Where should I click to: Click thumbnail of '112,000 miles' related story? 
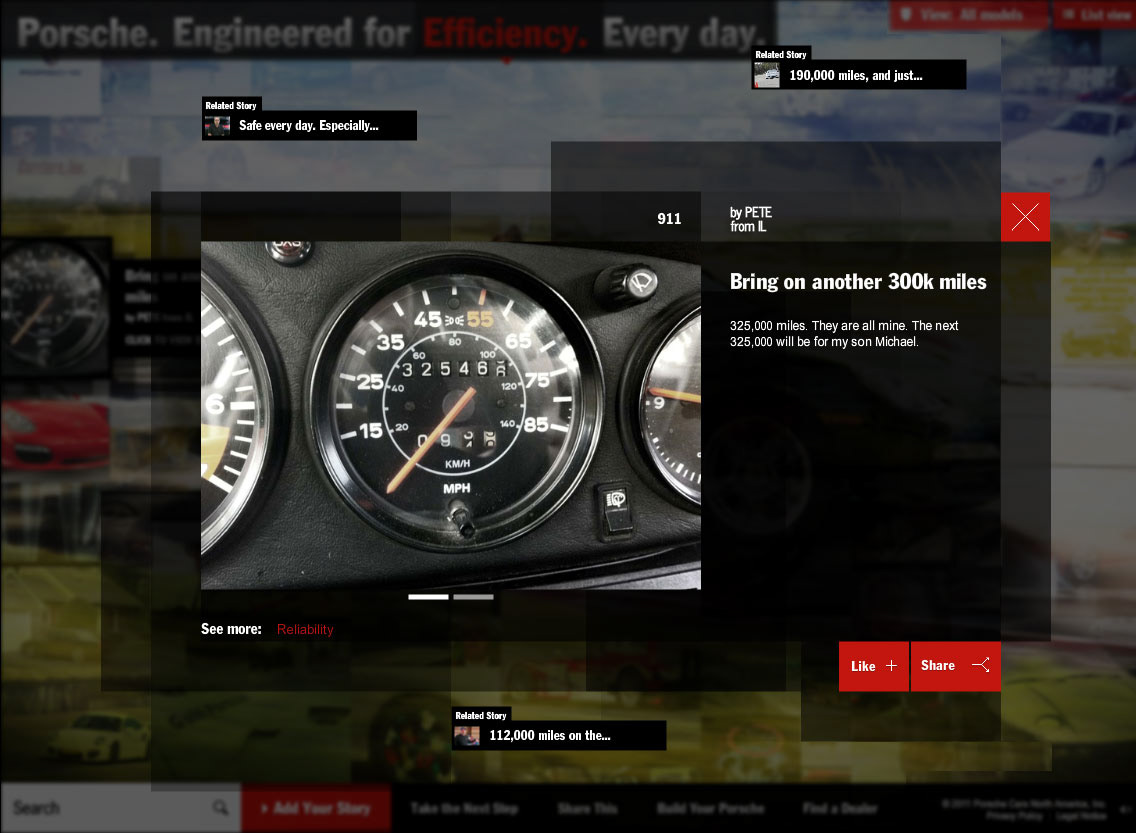pyautogui.click(x=467, y=736)
